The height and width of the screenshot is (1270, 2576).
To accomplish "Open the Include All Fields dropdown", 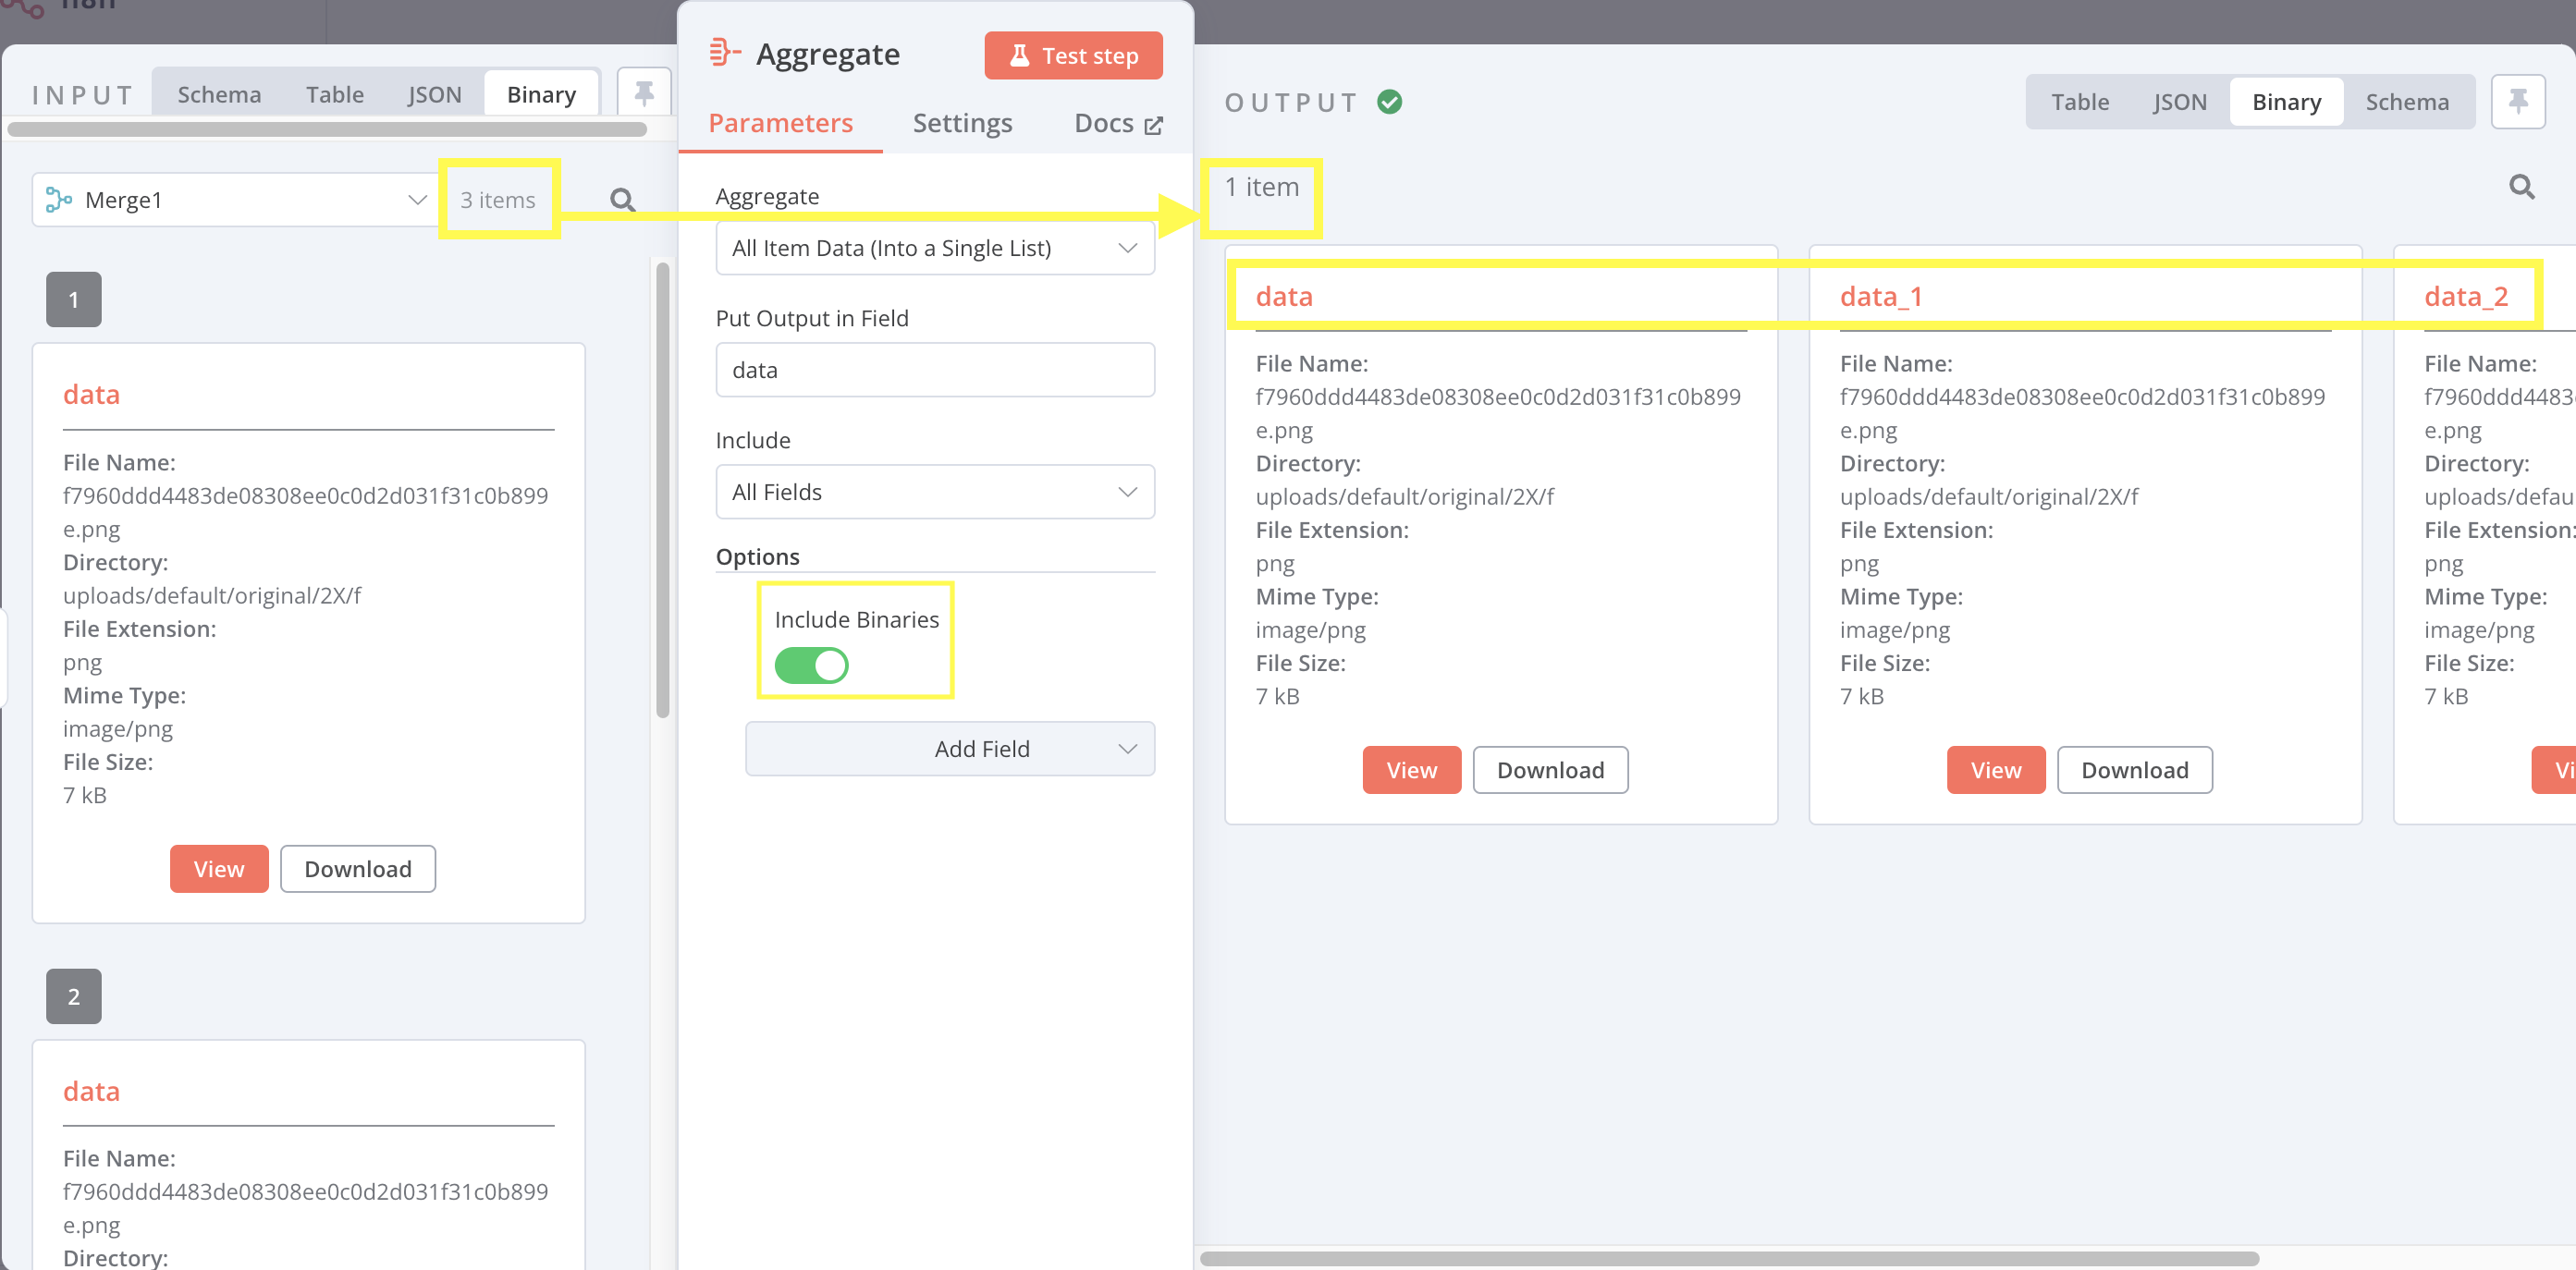I will point(934,492).
